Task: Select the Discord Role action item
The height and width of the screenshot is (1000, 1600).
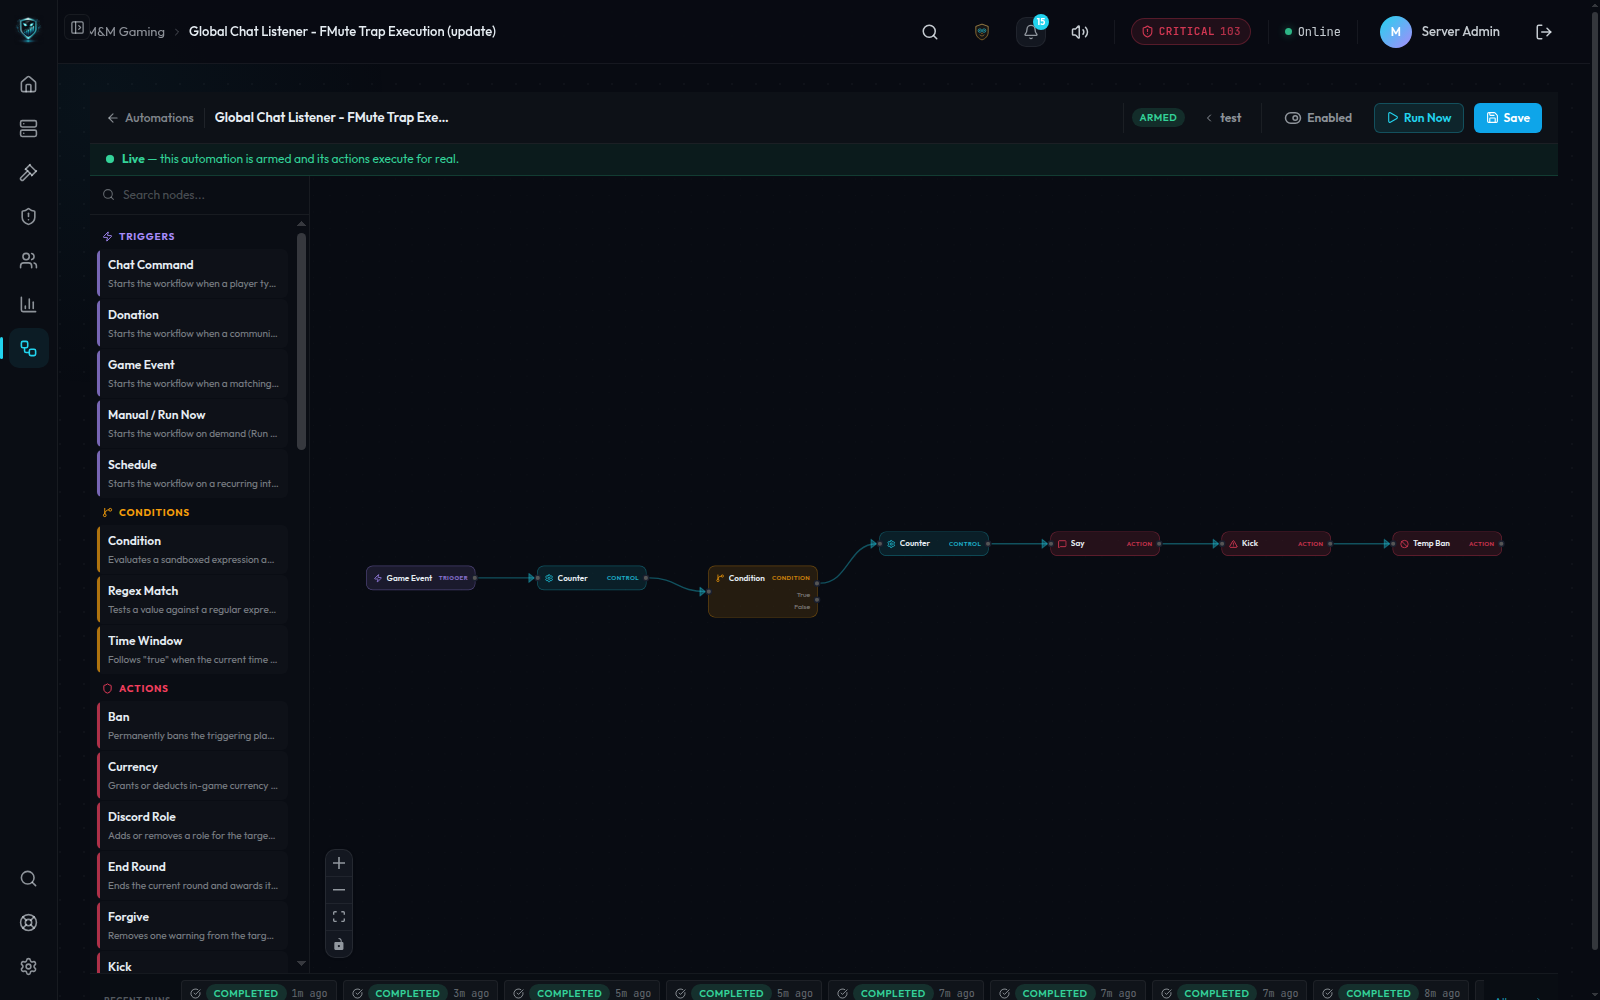Action: pyautogui.click(x=192, y=826)
